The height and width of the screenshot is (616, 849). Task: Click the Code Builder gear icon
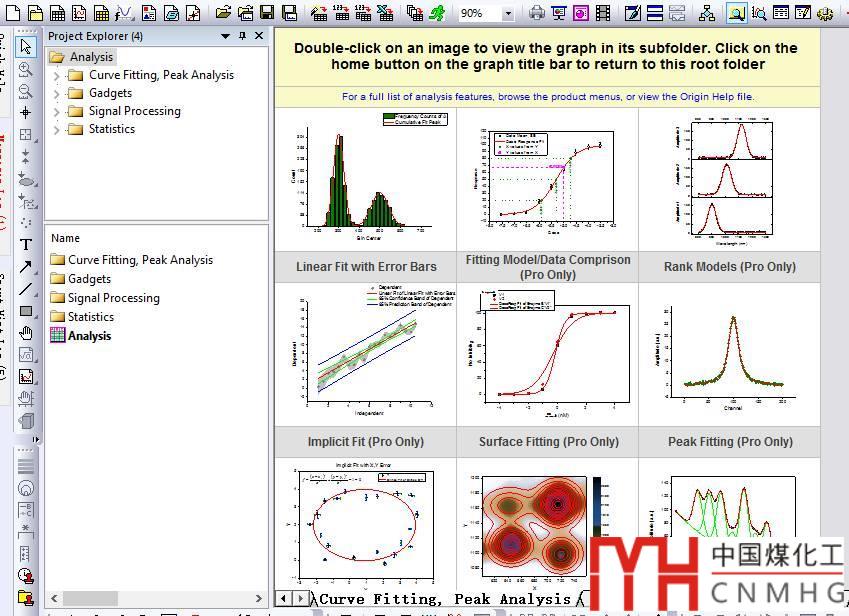(825, 13)
